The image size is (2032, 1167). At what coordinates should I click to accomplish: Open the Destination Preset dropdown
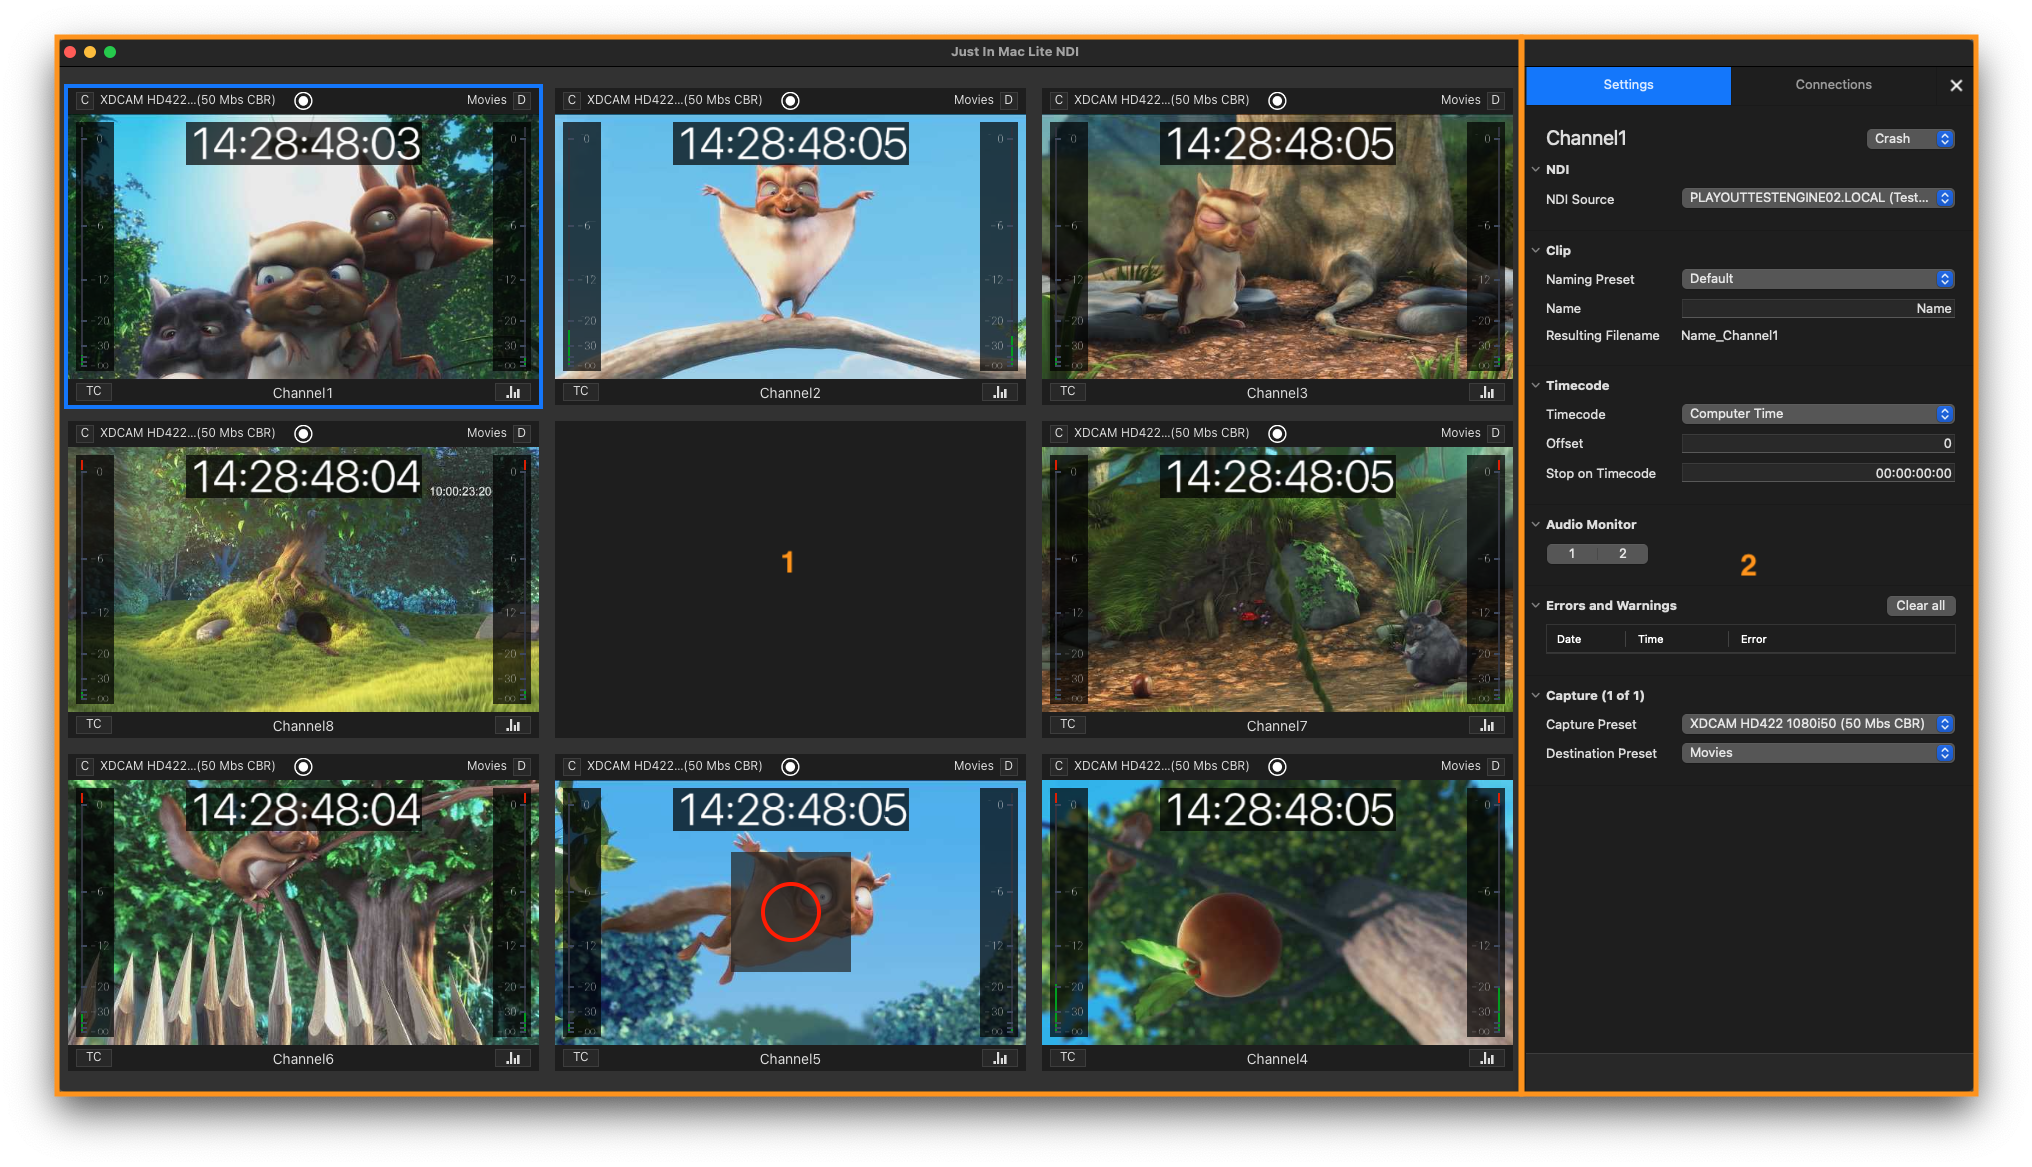coord(1818,753)
